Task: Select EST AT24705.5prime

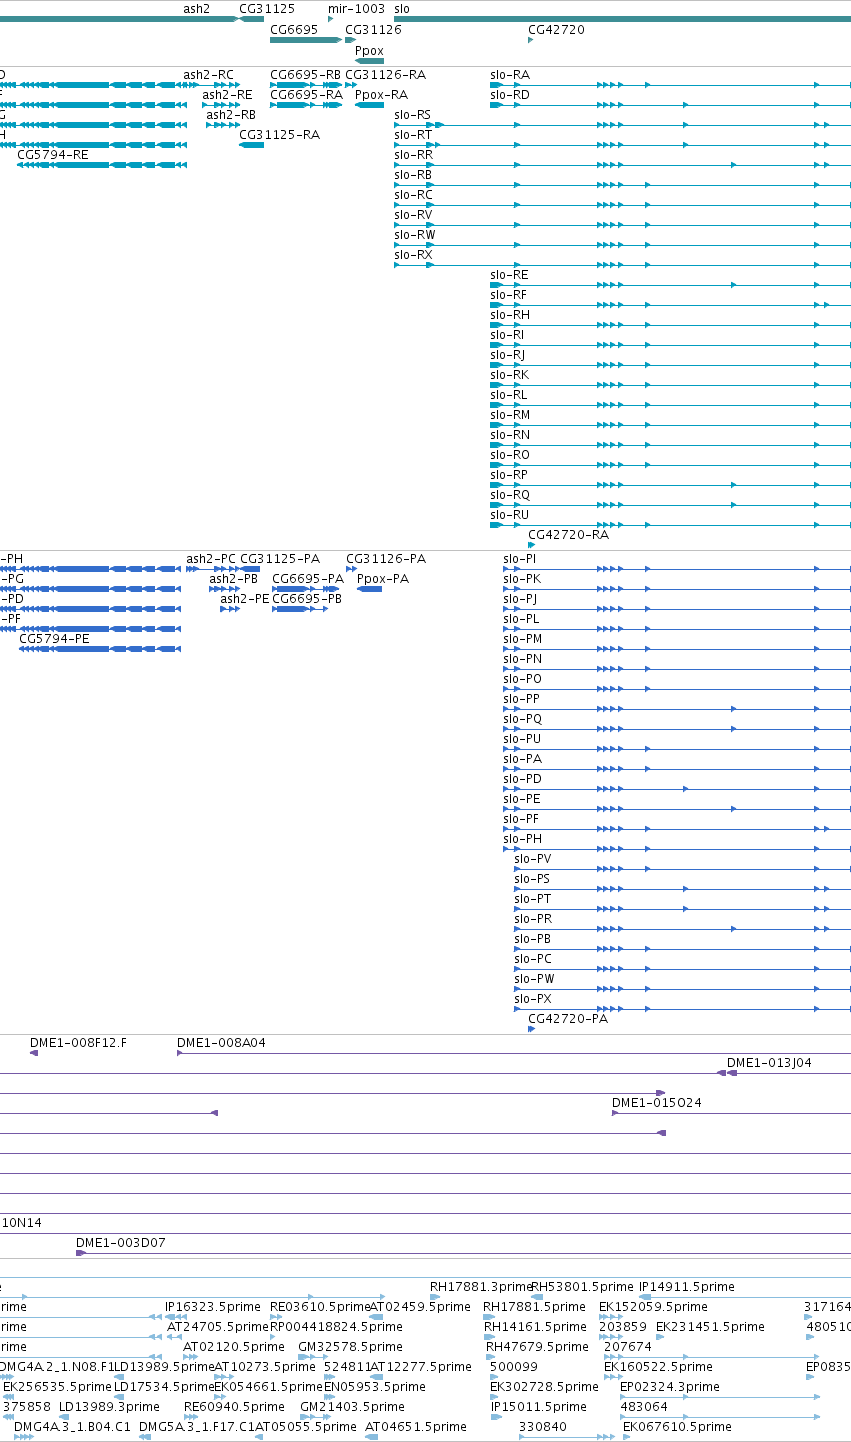Action: 218,1327
